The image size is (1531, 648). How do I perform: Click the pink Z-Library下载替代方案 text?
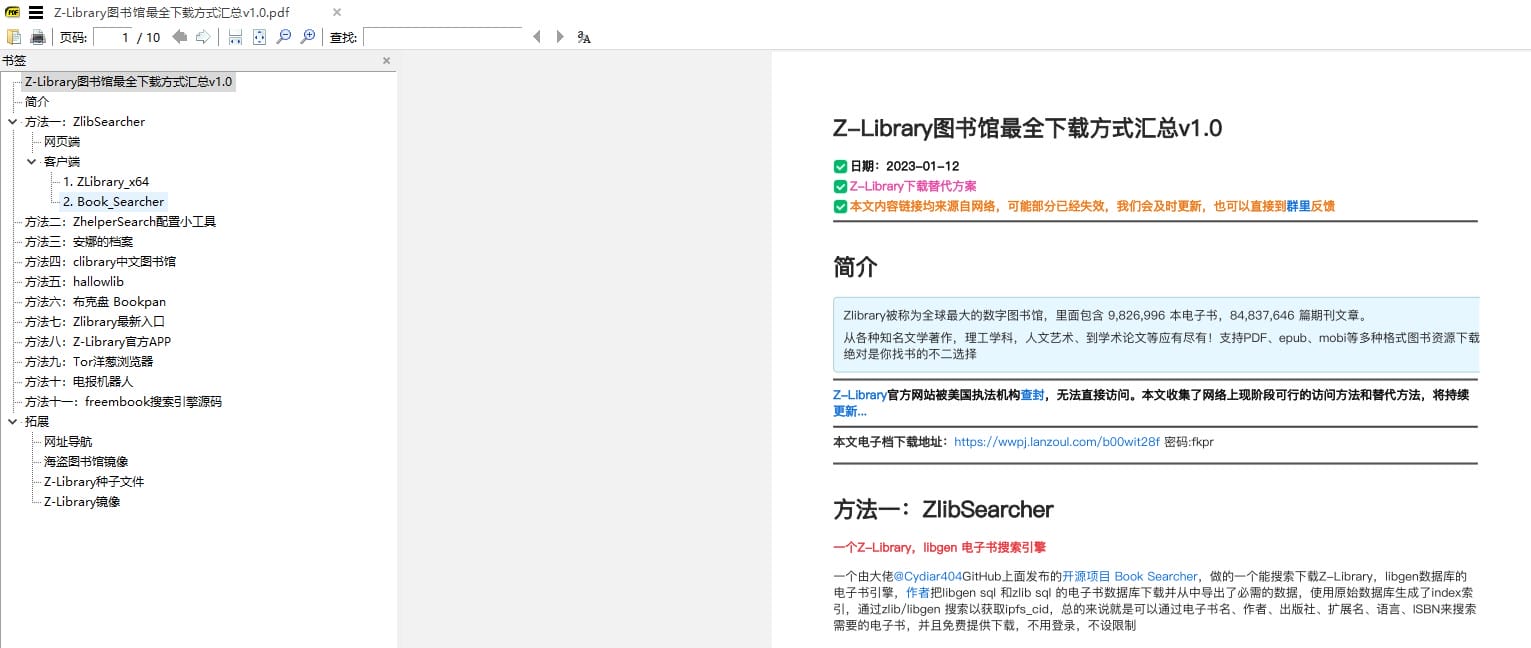[x=913, y=186]
